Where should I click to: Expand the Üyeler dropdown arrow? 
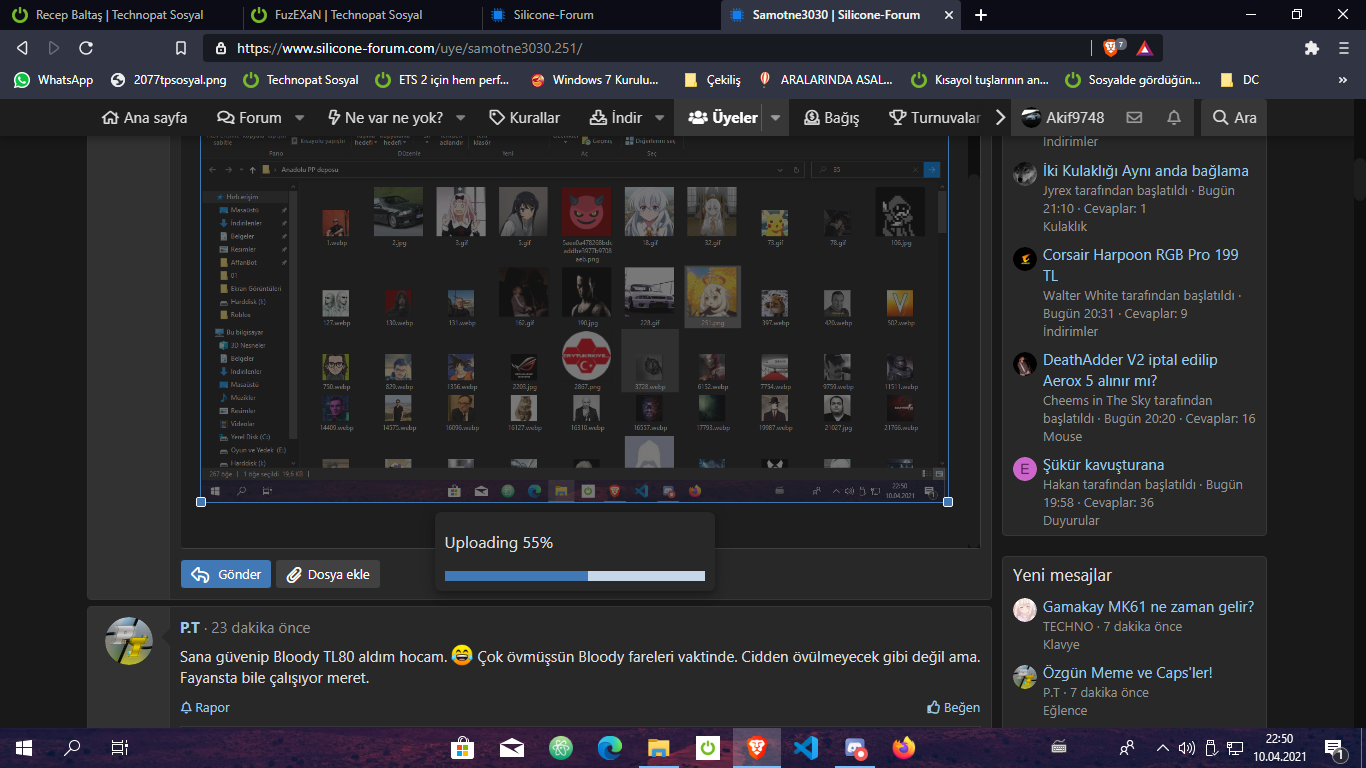(x=775, y=118)
